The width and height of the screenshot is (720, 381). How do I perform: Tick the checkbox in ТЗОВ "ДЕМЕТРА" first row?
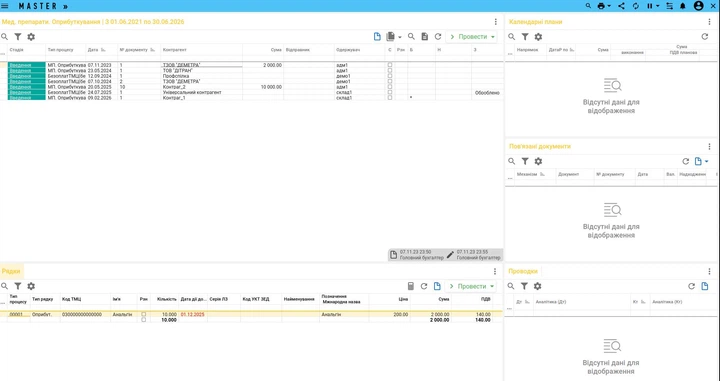(x=390, y=65)
